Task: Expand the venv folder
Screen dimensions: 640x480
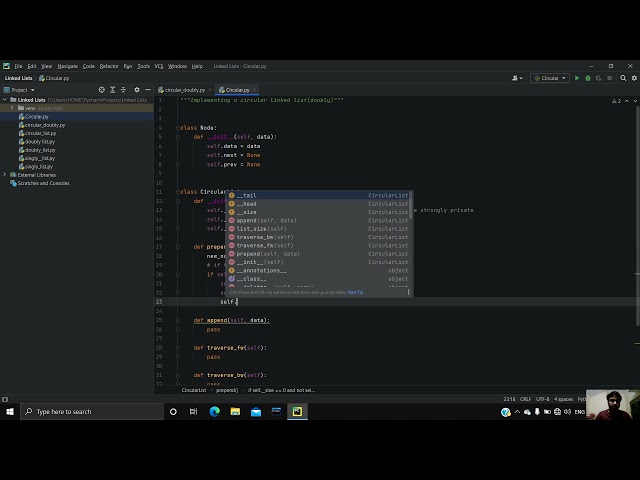Action: coord(12,108)
